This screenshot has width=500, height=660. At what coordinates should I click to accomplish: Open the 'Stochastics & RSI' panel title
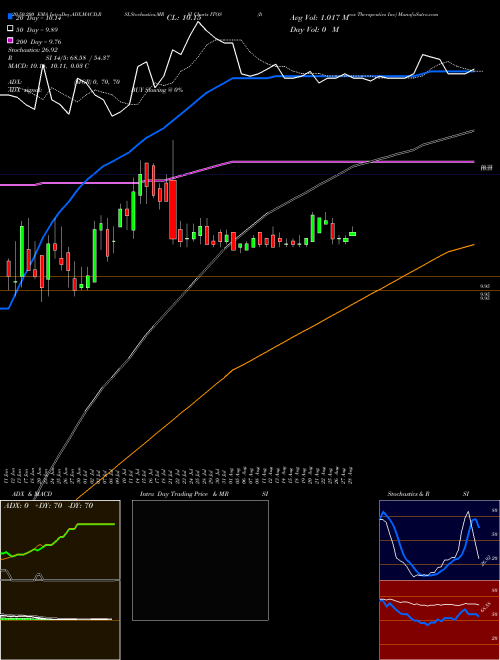click(x=428, y=494)
